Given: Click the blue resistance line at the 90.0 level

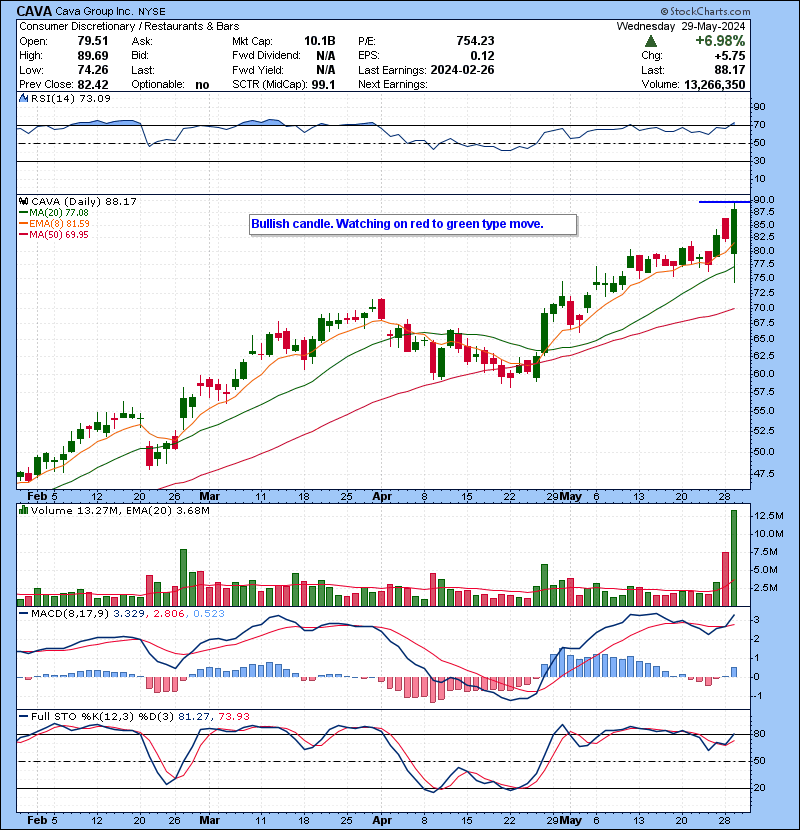Looking at the screenshot, I should [x=724, y=202].
